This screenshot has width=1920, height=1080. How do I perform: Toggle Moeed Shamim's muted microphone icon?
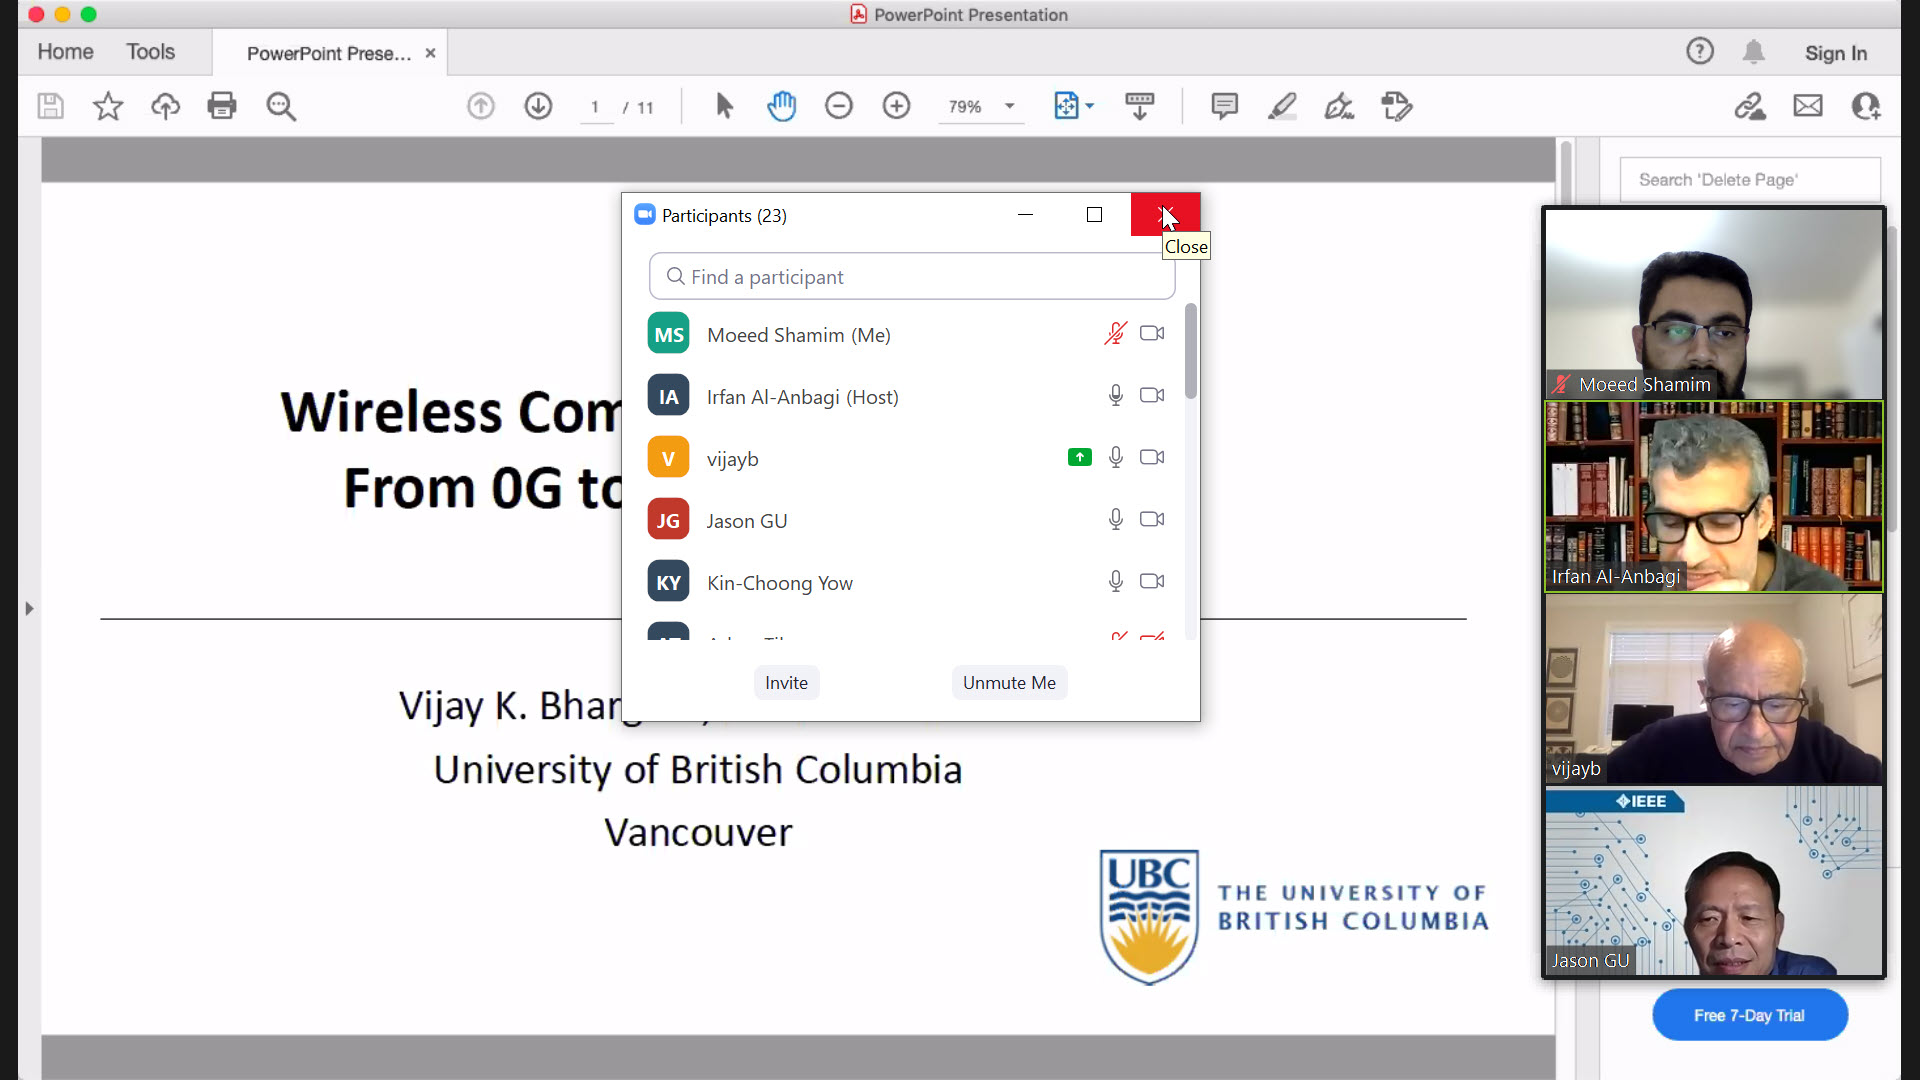point(1115,334)
